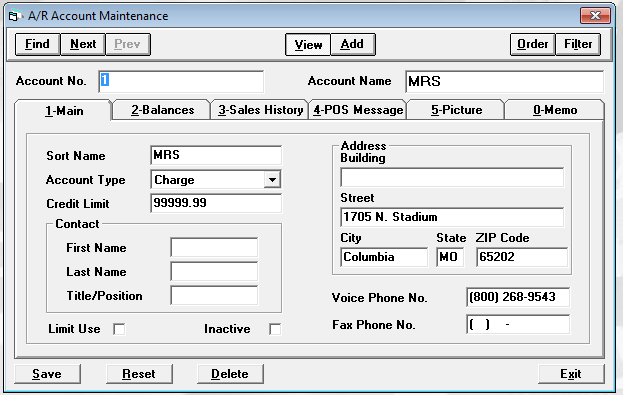The width and height of the screenshot is (623, 395).
Task: Open the 4-POS Message tab
Action: [358, 110]
